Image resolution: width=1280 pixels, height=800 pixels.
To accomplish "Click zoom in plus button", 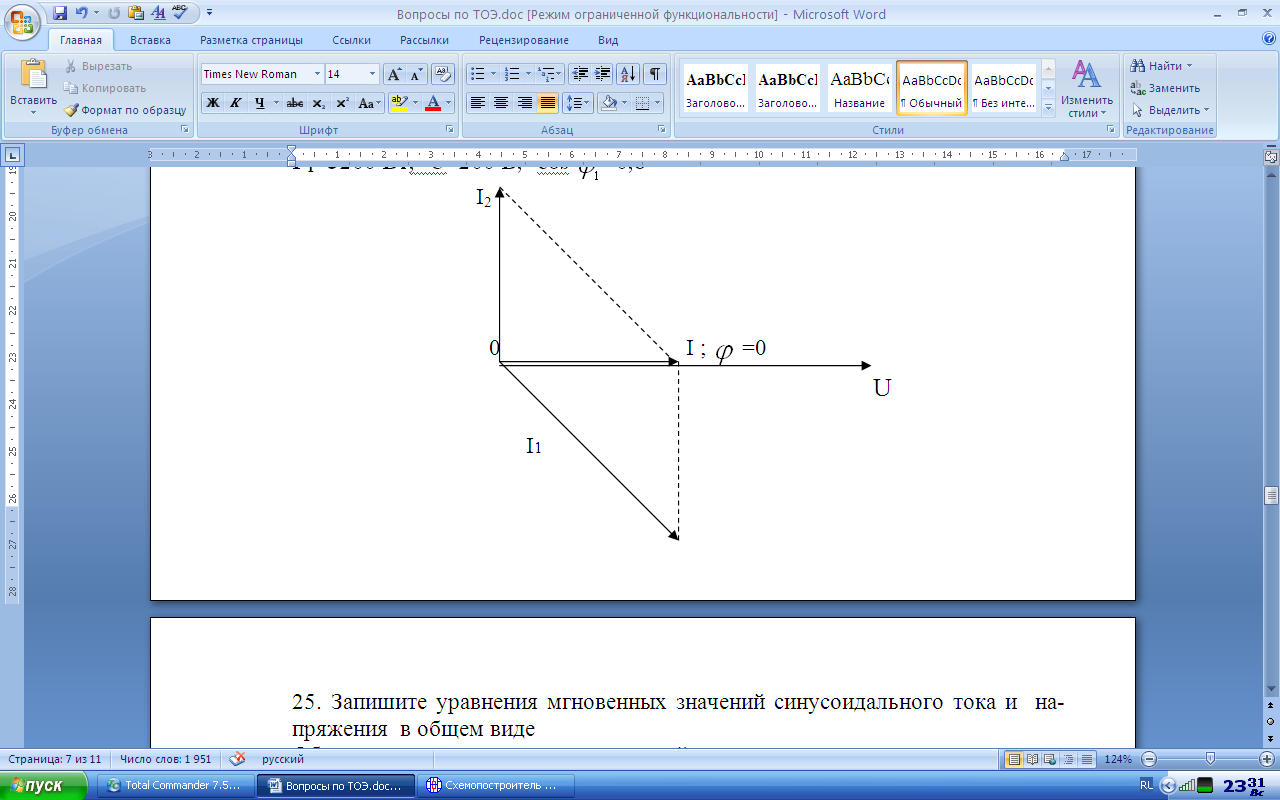I will [1266, 759].
